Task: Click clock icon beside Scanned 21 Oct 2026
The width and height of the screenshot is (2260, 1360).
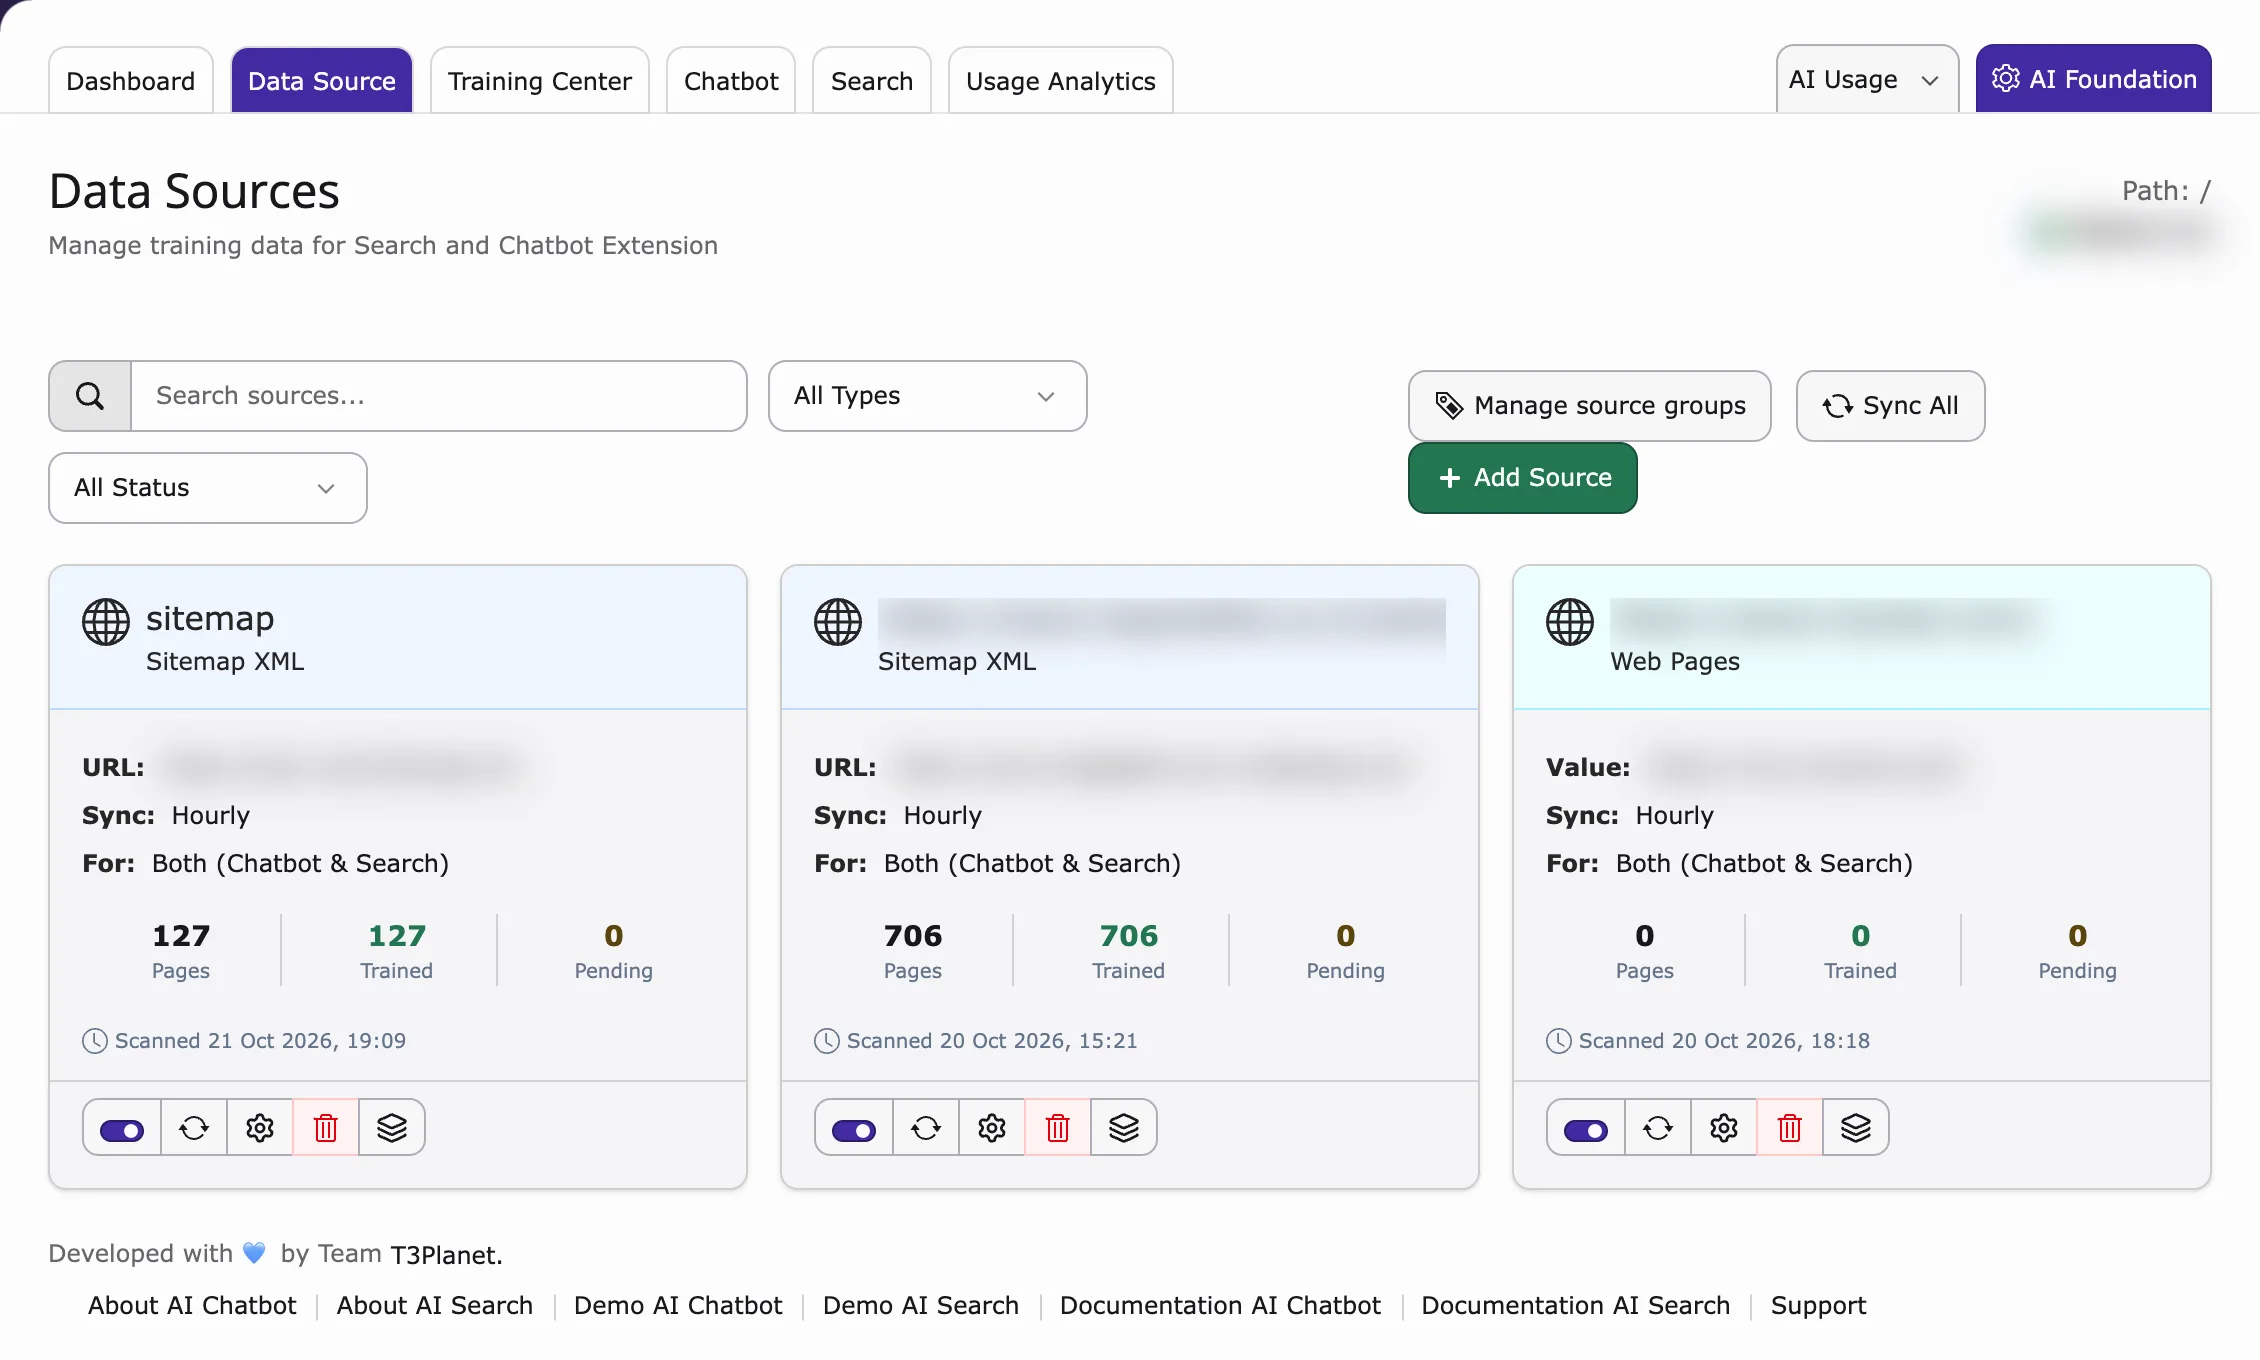Action: click(x=94, y=1041)
